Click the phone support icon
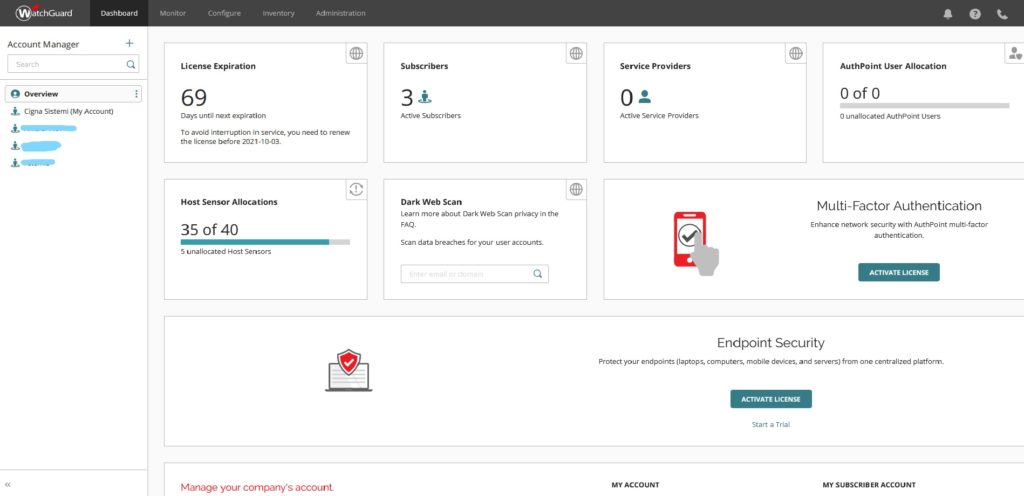1024x496 pixels. click(x=1002, y=14)
